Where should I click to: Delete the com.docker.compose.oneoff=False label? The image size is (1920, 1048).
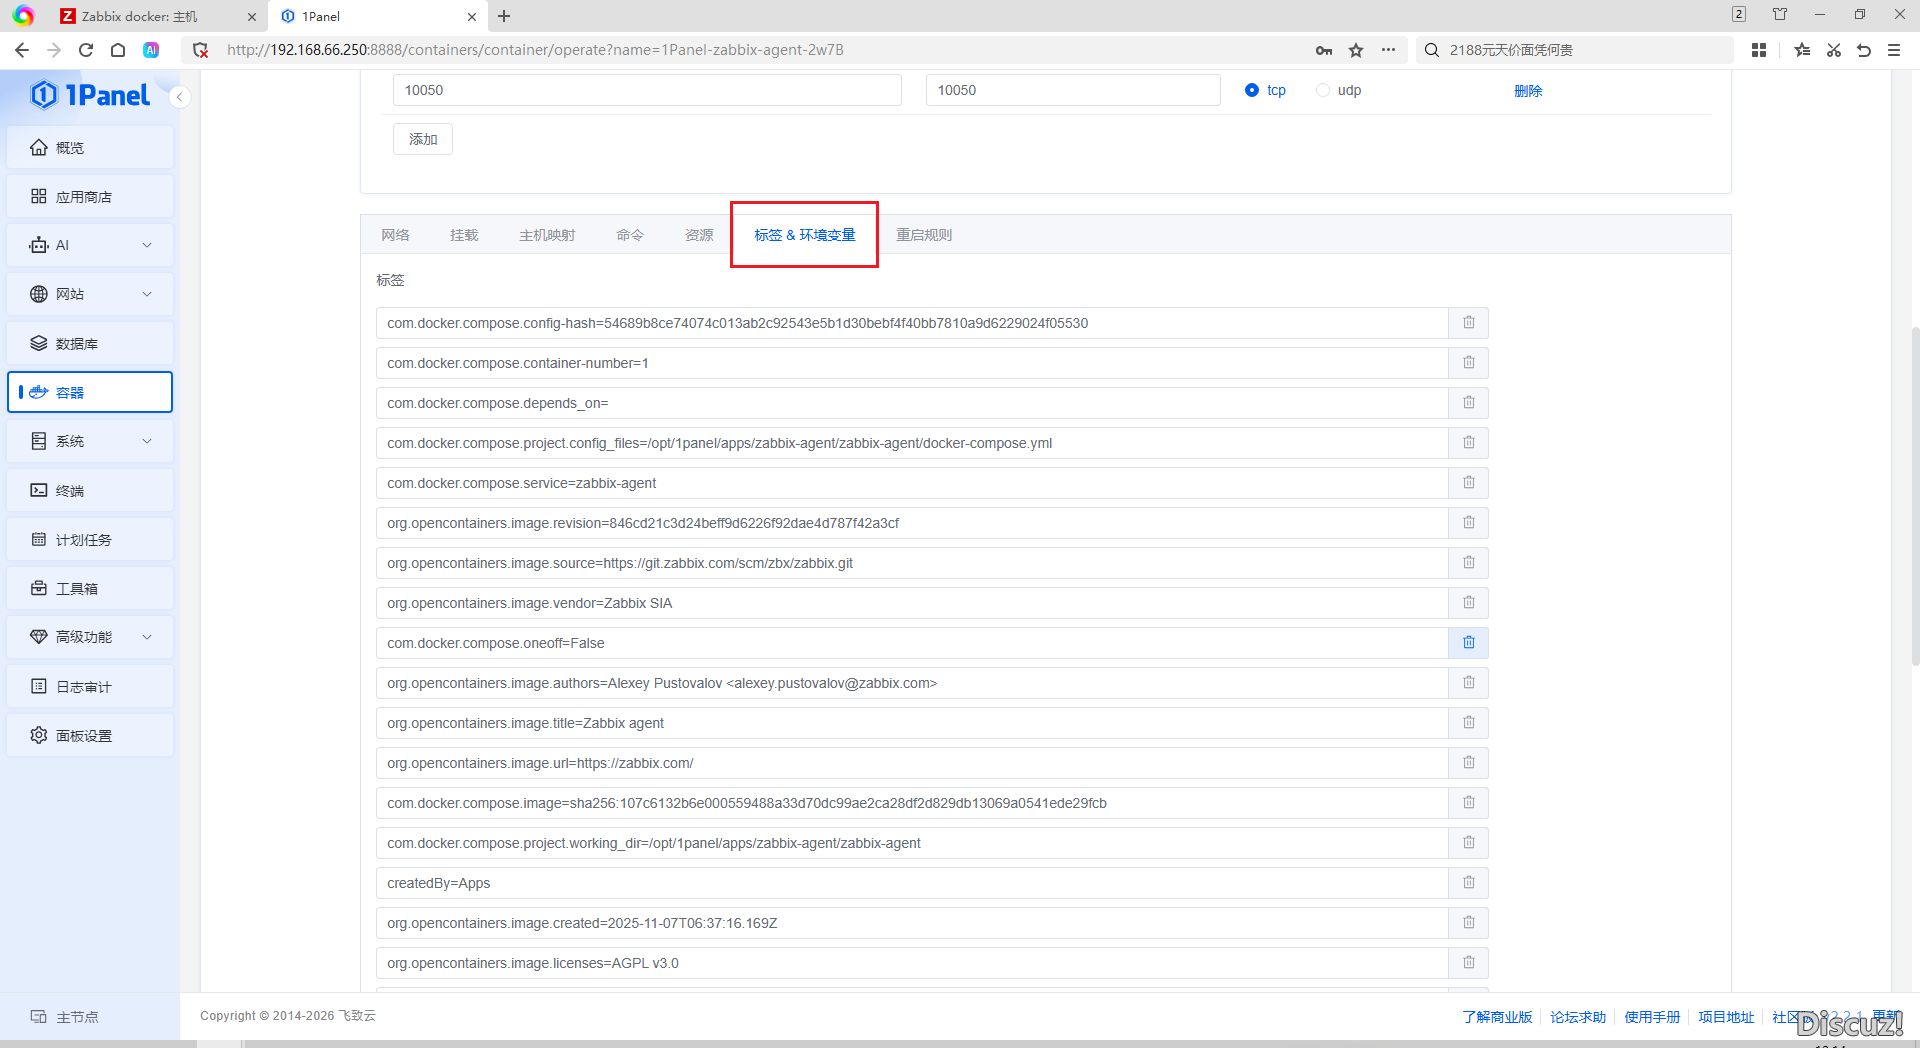click(1468, 643)
